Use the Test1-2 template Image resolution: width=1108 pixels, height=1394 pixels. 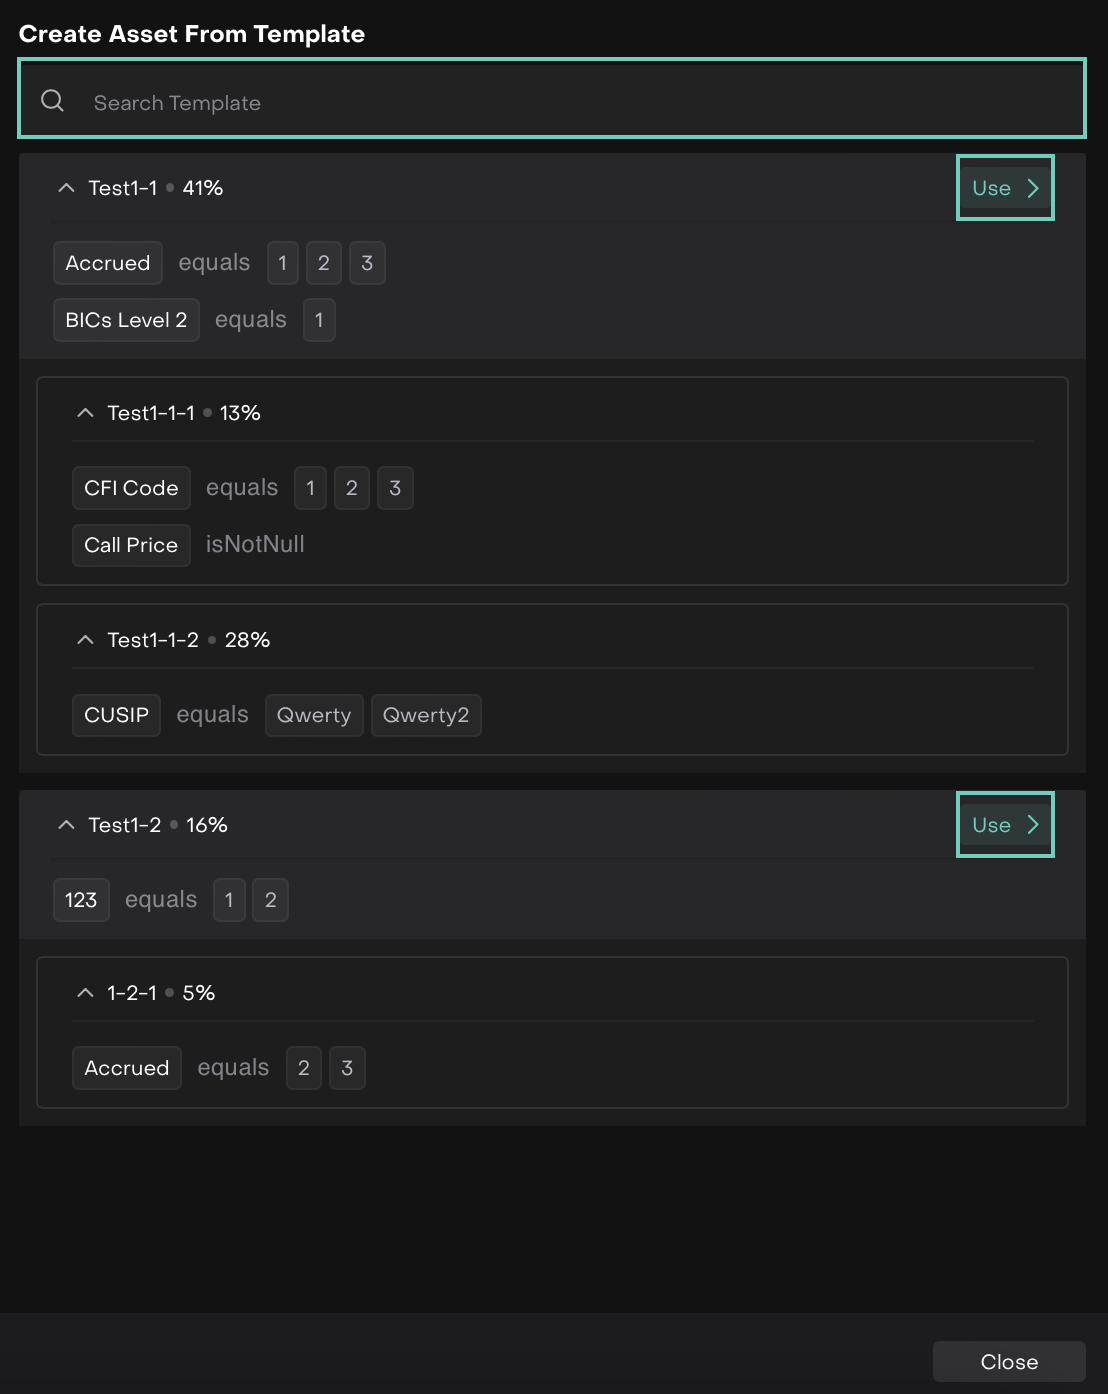[1004, 825]
